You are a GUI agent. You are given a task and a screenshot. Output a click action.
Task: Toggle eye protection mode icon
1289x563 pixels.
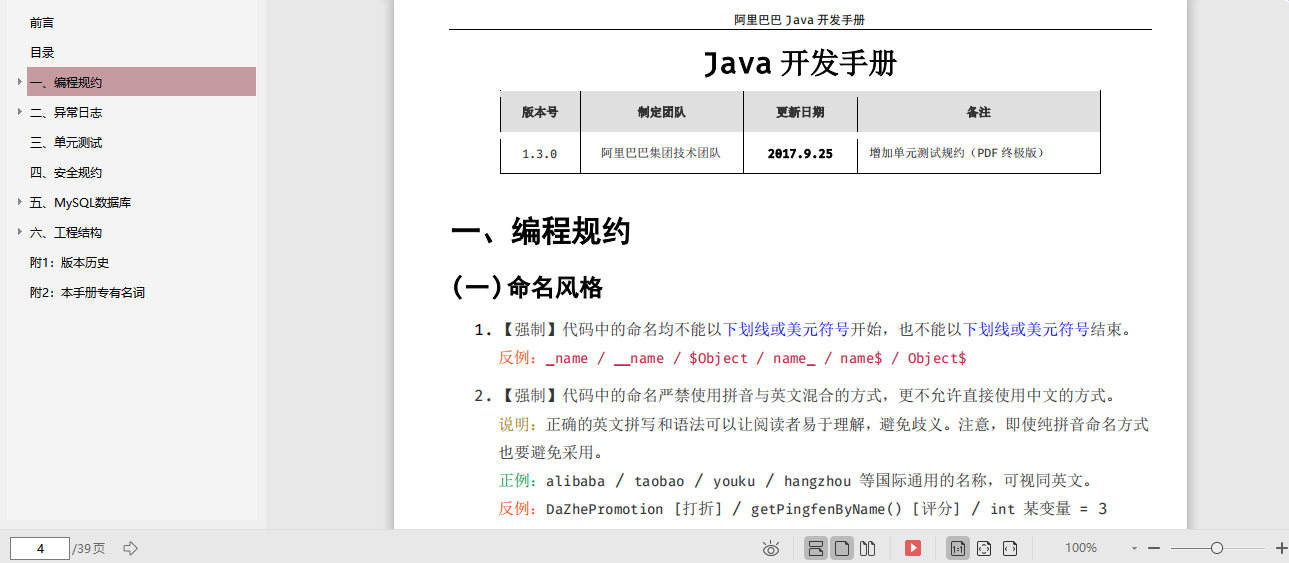(x=771, y=548)
